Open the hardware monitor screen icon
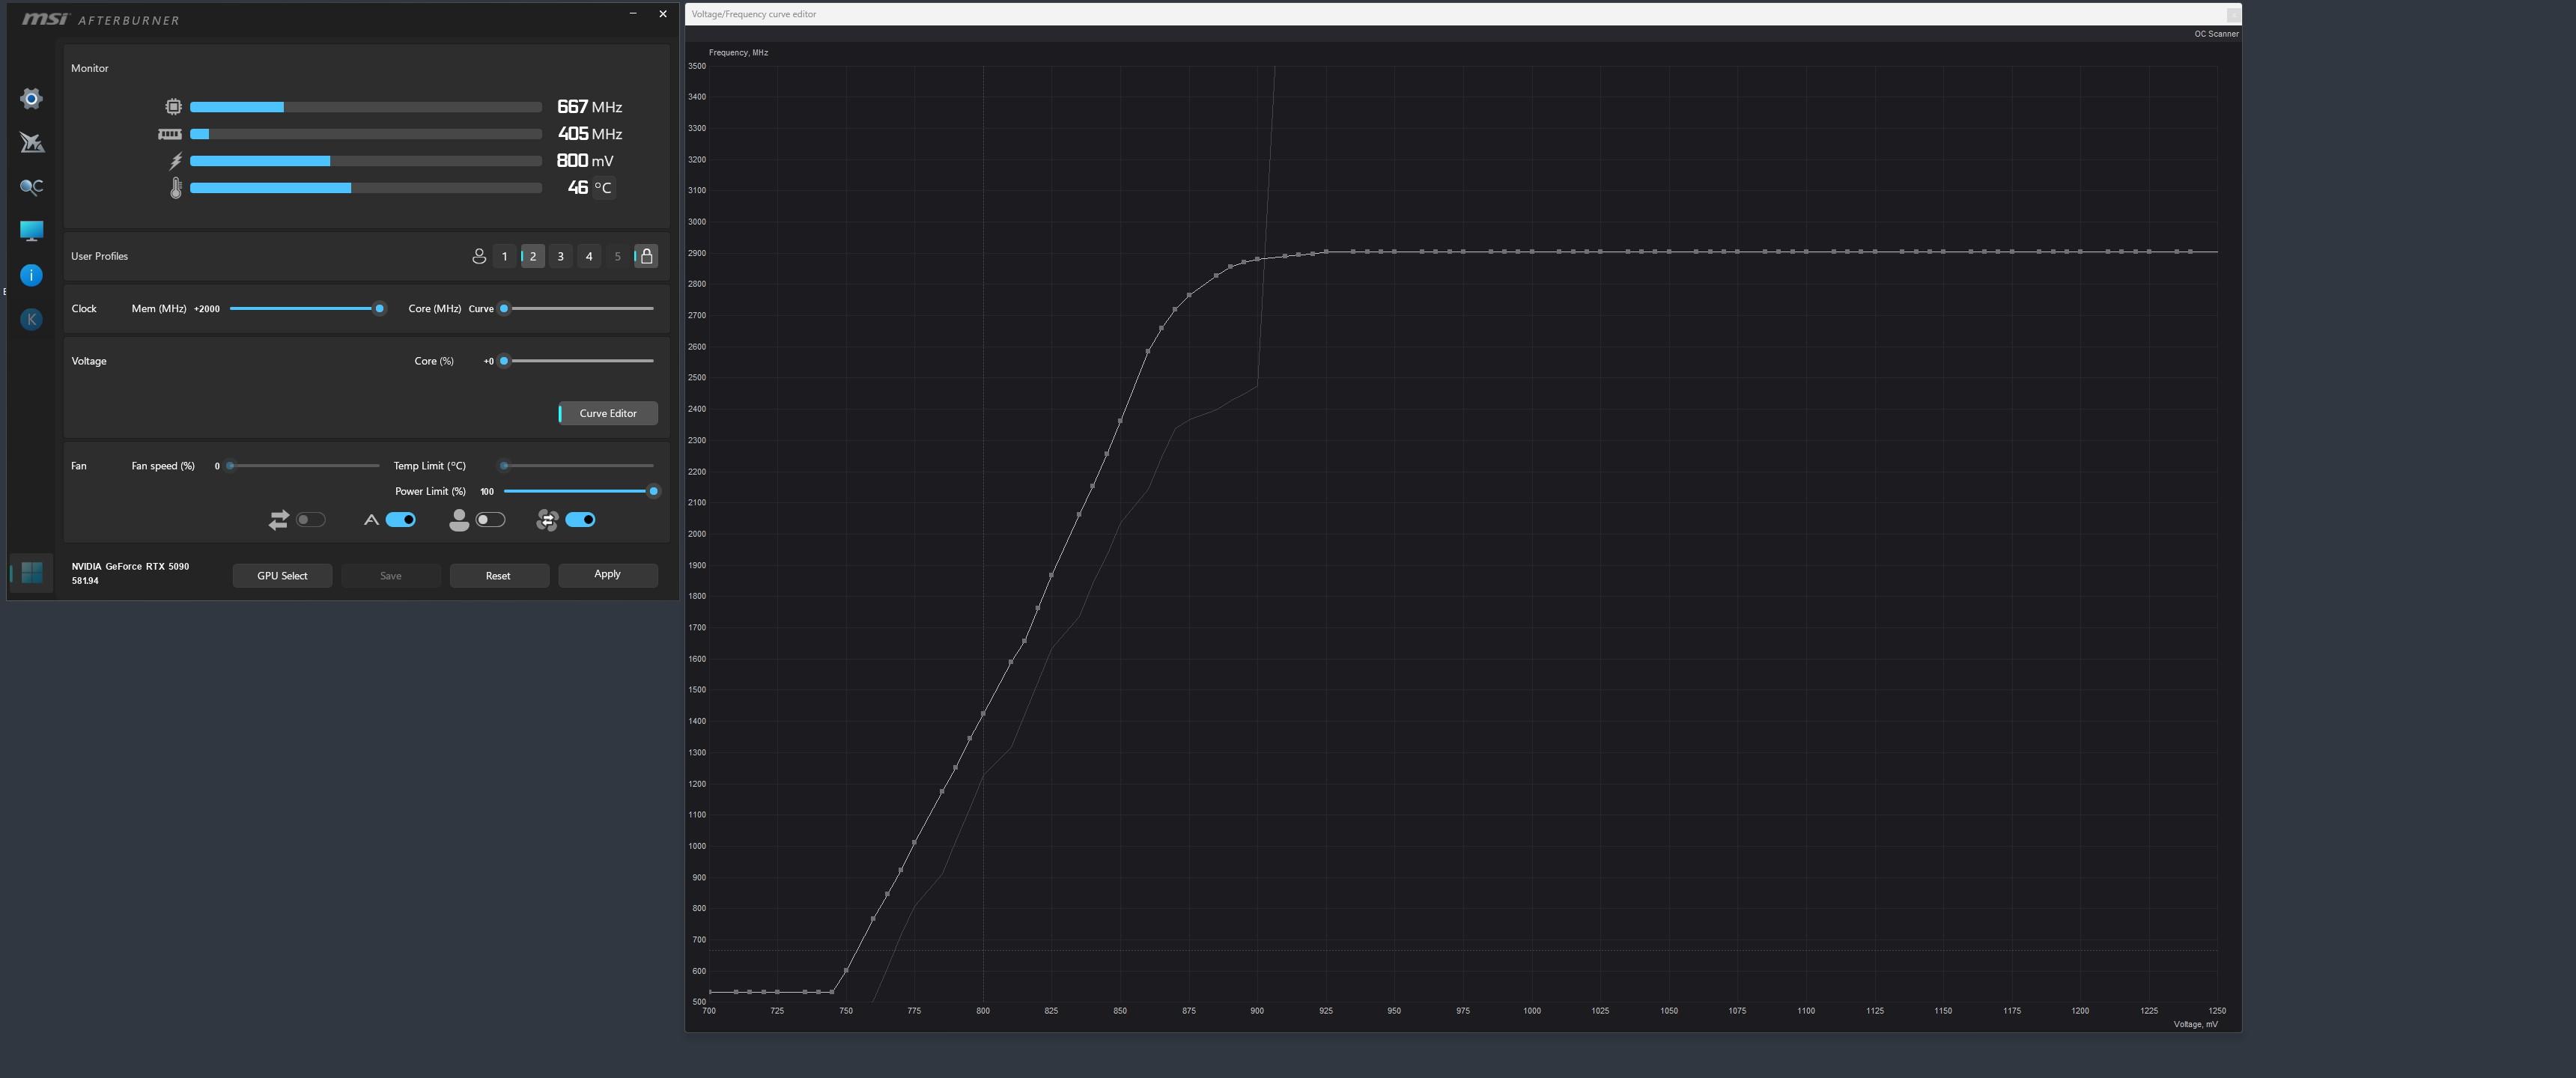2576x1078 pixels. (31, 231)
